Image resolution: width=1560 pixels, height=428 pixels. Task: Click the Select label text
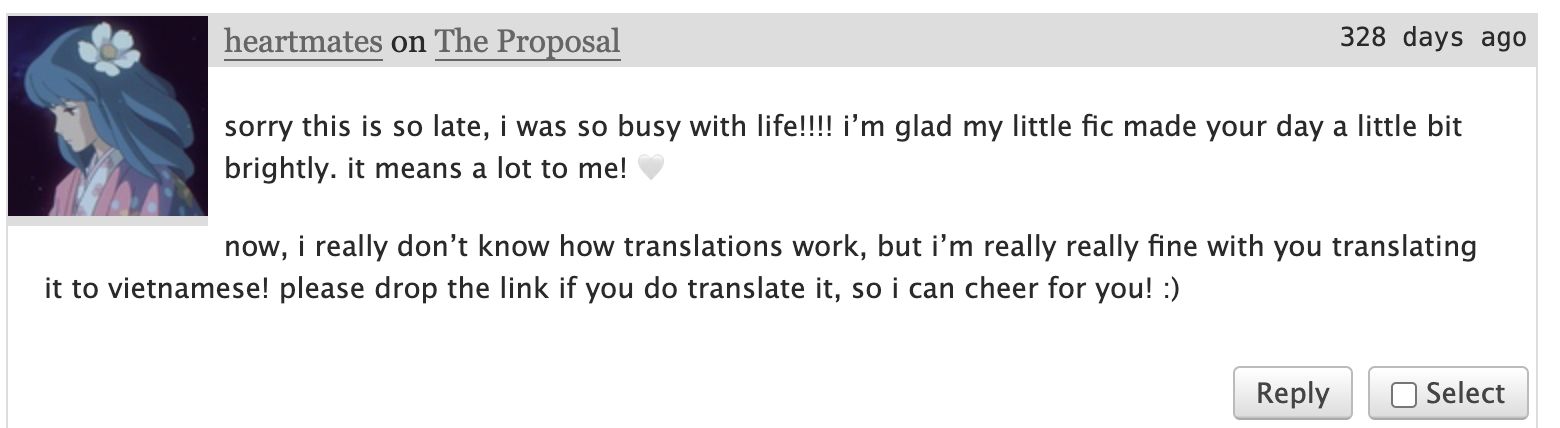[x=1466, y=393]
